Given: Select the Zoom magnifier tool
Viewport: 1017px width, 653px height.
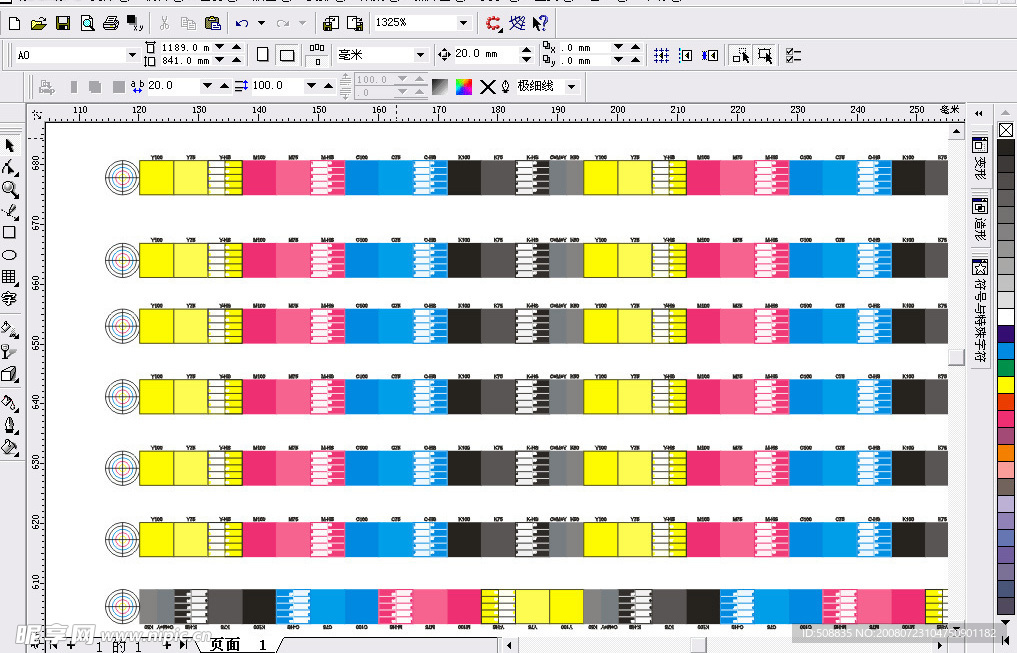Looking at the screenshot, I should (x=10, y=189).
